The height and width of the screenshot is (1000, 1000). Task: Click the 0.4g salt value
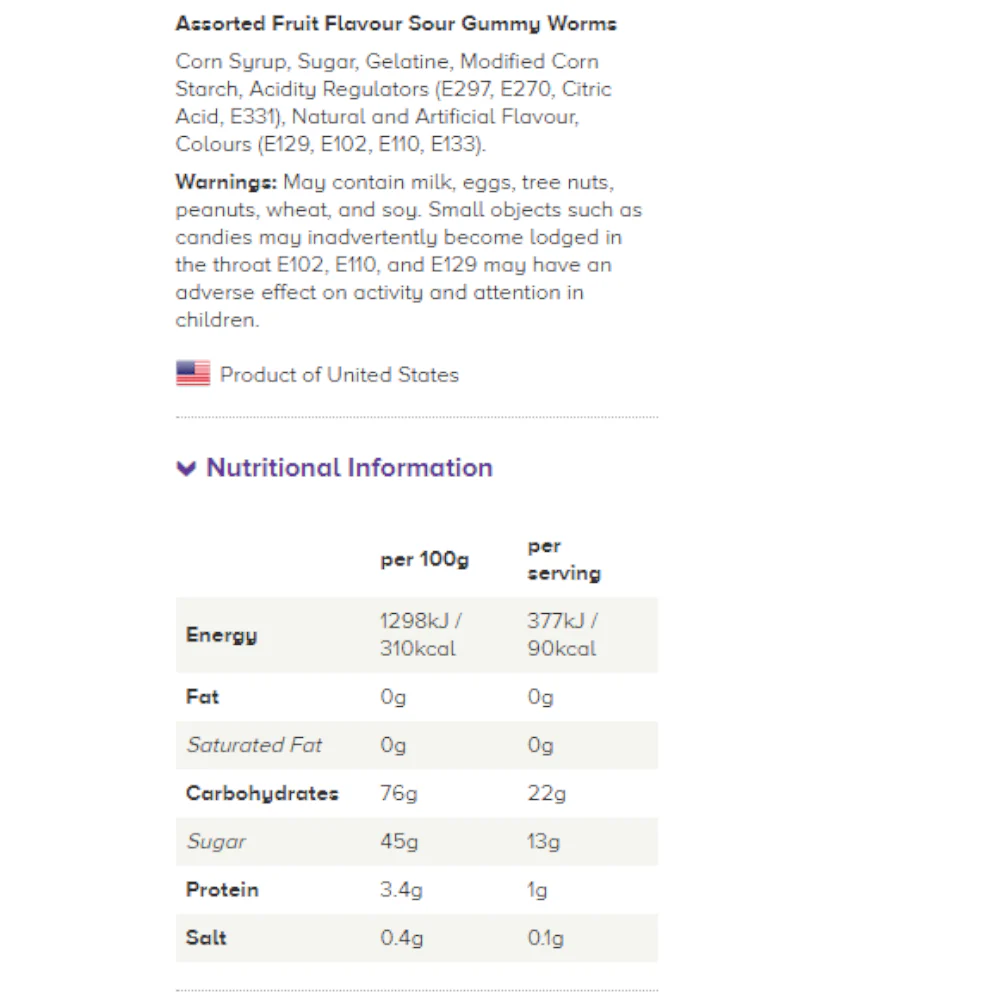[402, 938]
